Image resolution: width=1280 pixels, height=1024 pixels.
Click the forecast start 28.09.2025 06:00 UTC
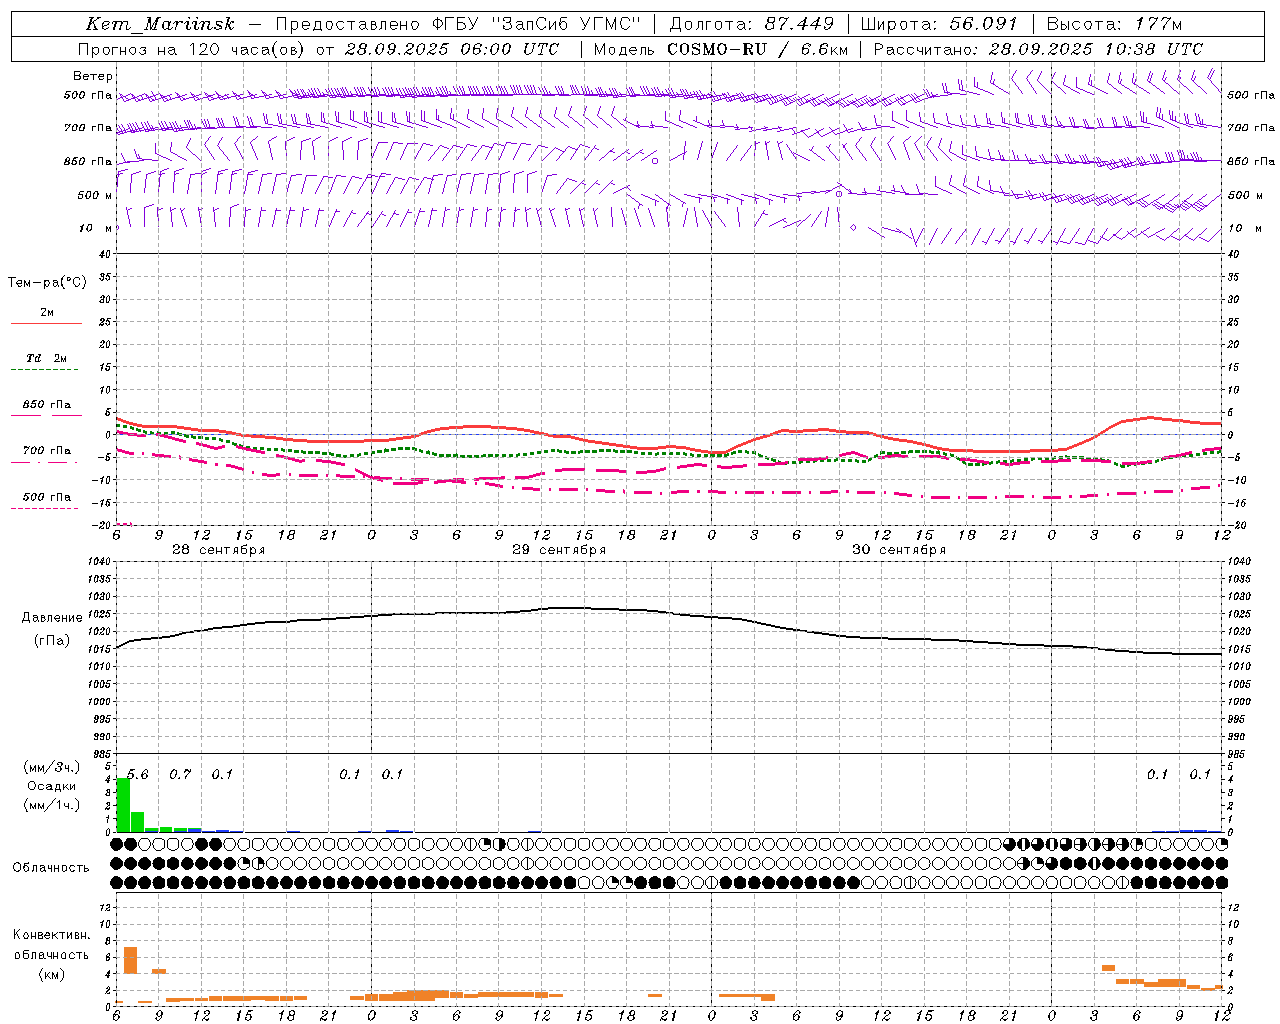[451, 49]
